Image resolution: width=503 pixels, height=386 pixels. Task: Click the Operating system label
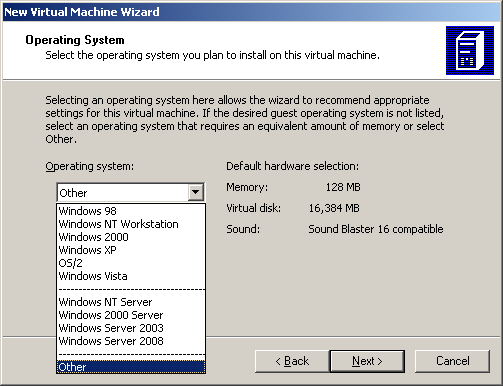pos(89,166)
